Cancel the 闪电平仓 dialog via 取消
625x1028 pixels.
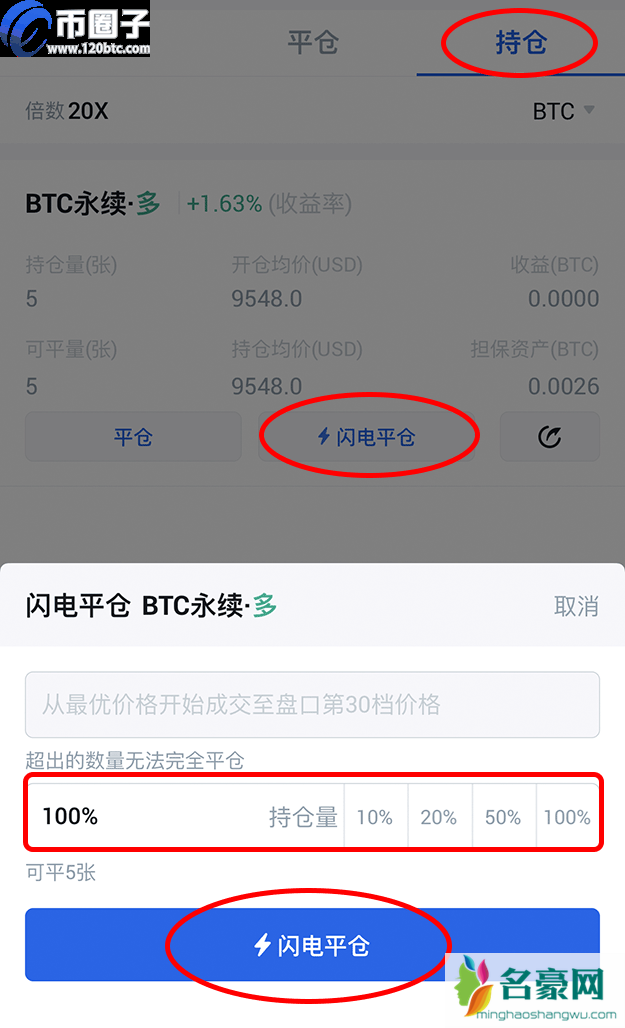576,605
